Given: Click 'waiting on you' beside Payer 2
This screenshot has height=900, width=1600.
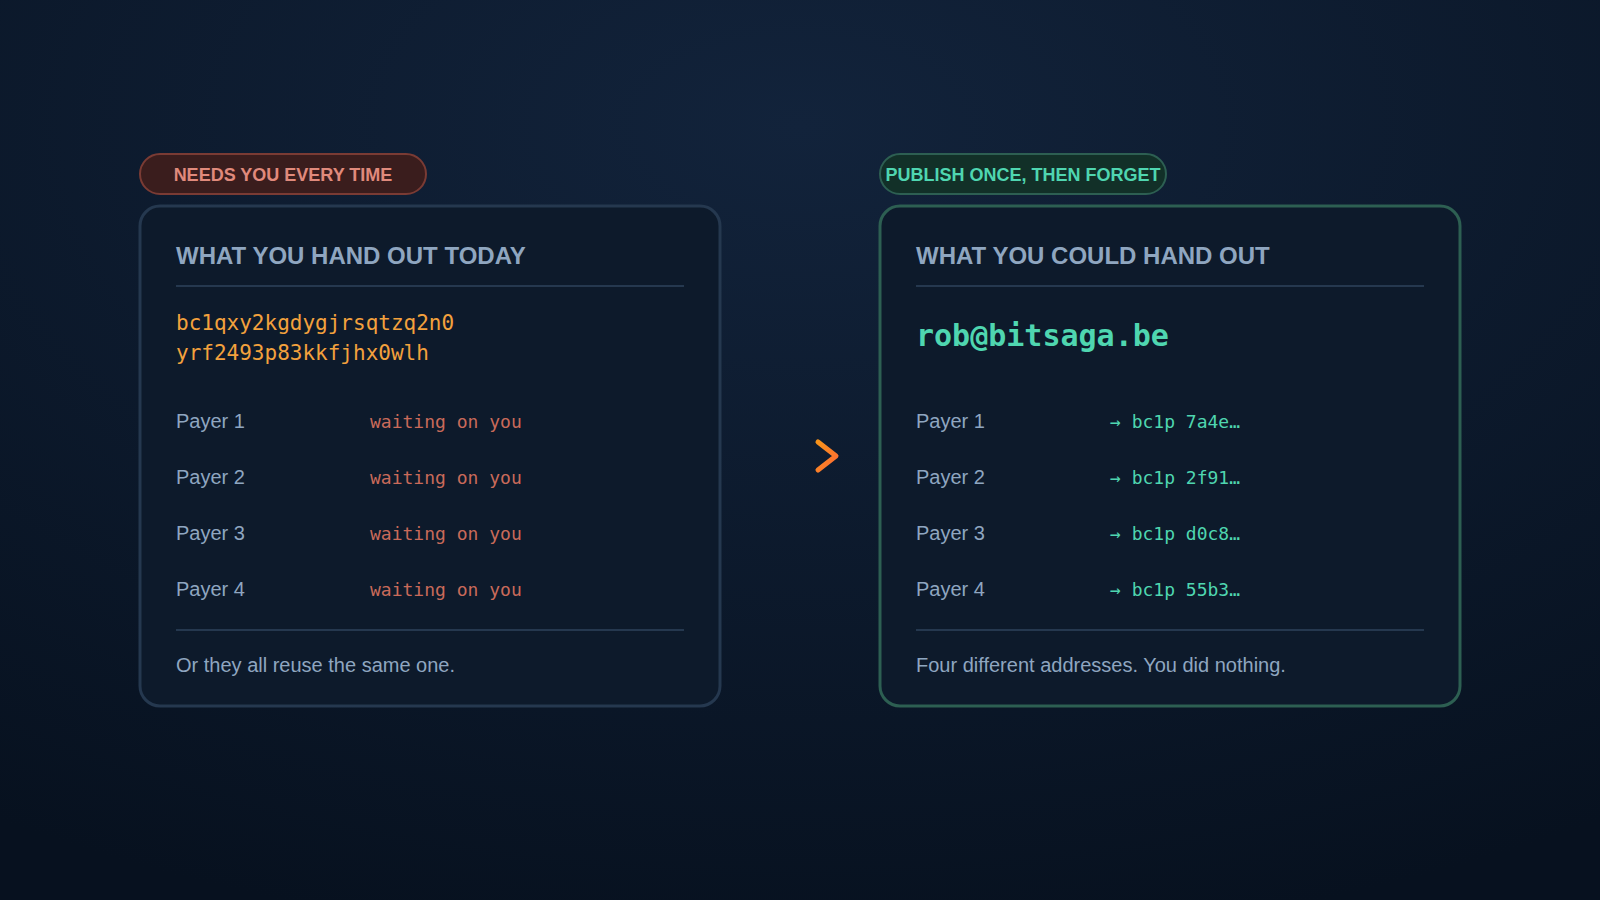Looking at the screenshot, I should 446,478.
